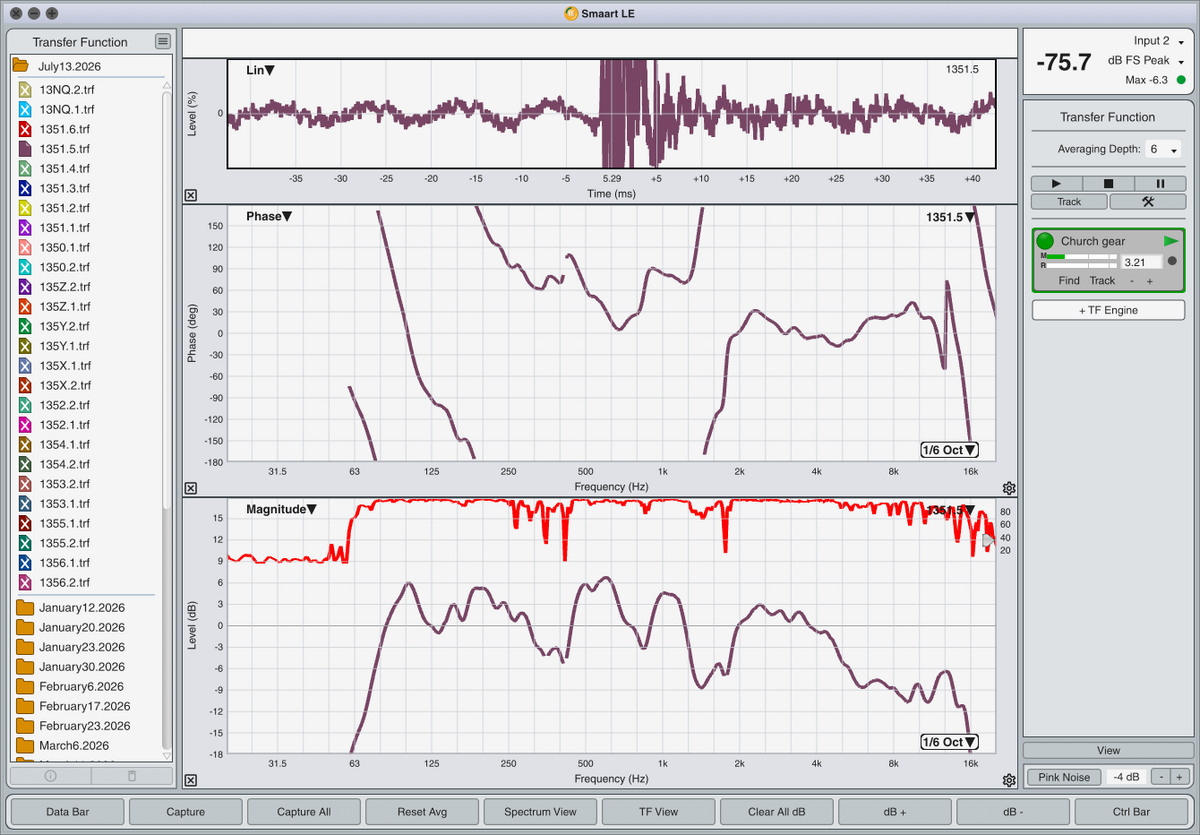This screenshot has height=835, width=1200.
Task: Toggle visibility of trace 1351.6.trf
Action: click(x=26, y=129)
